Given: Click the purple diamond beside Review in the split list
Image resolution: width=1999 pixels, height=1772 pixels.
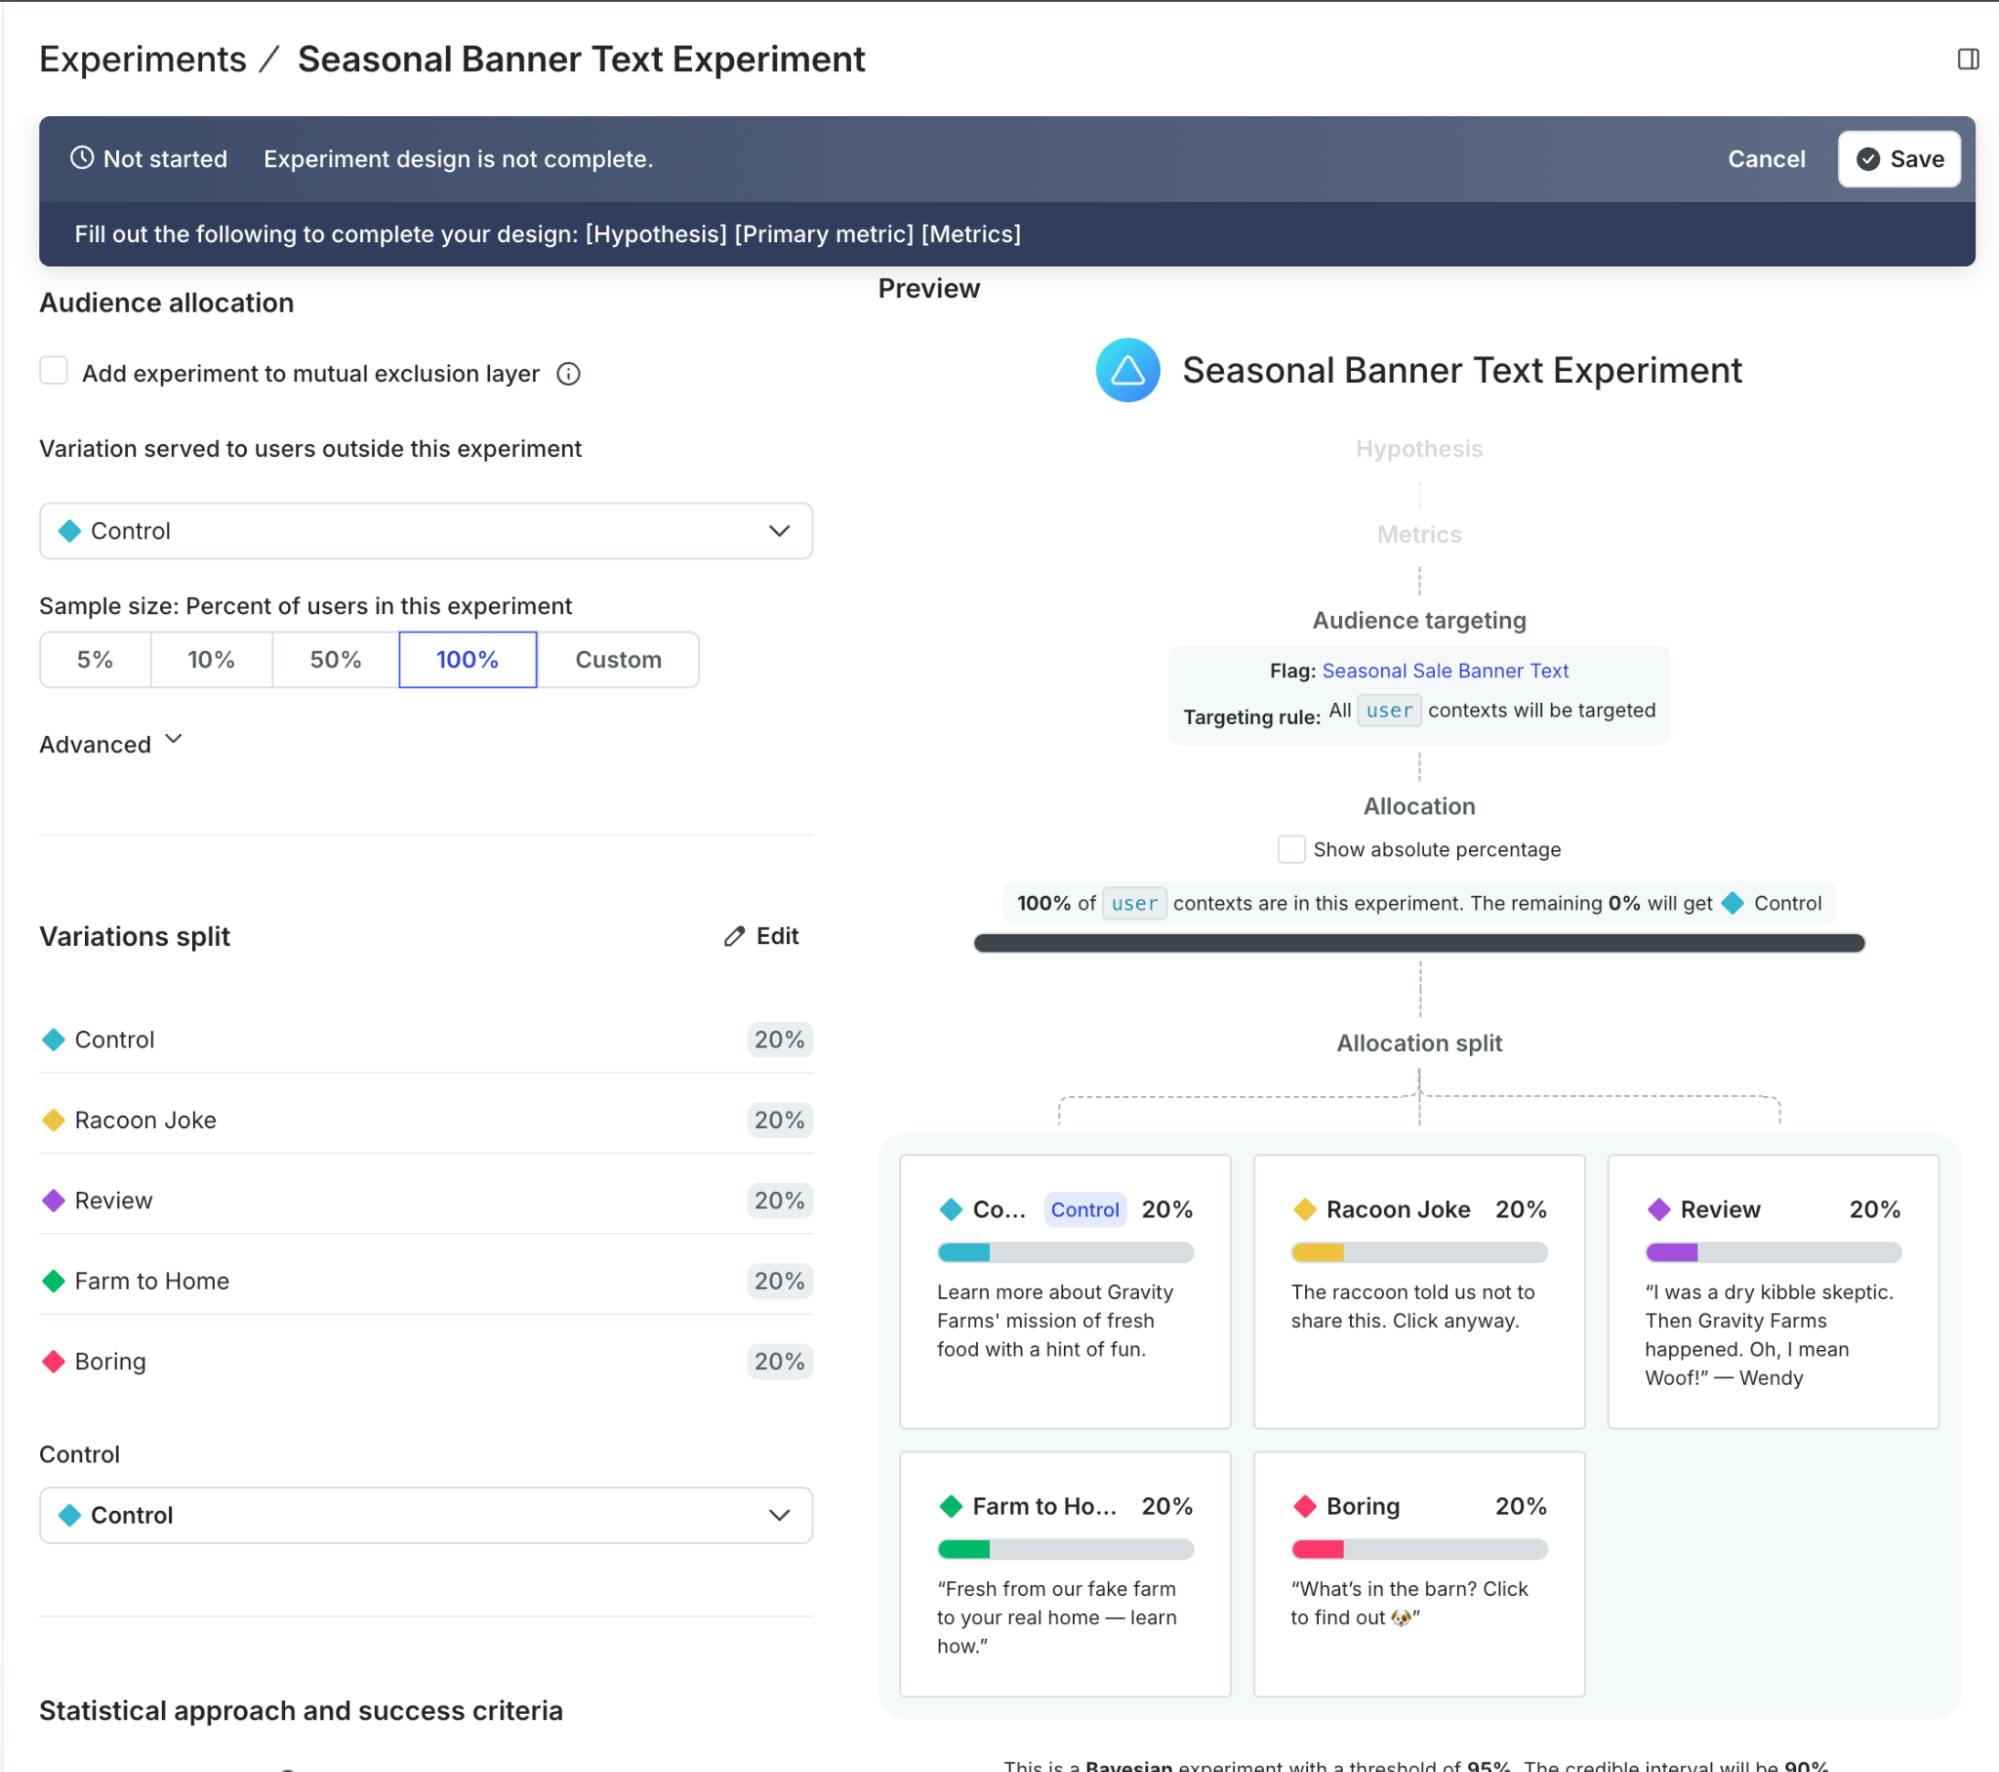Looking at the screenshot, I should tap(54, 1200).
